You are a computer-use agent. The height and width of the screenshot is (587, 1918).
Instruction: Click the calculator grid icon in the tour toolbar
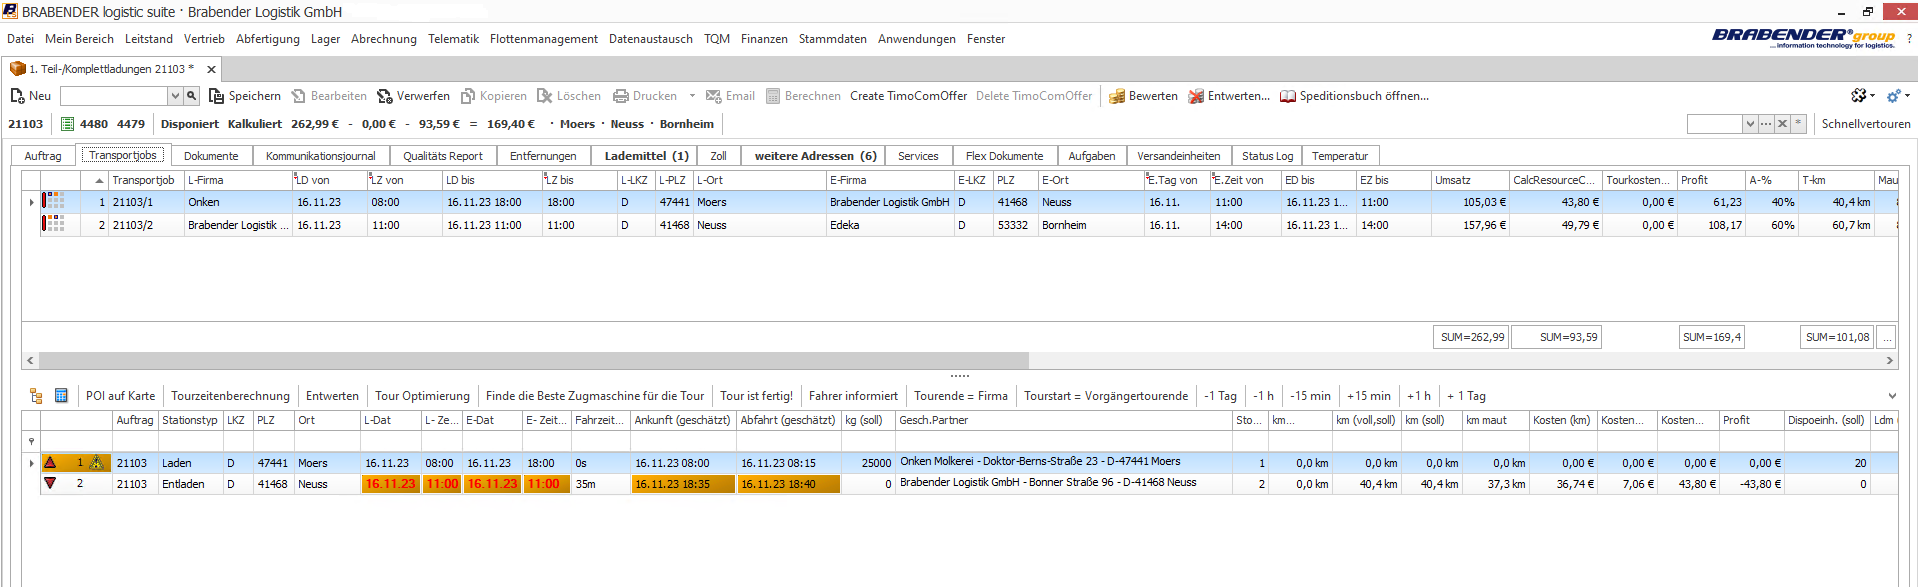pyautogui.click(x=61, y=396)
